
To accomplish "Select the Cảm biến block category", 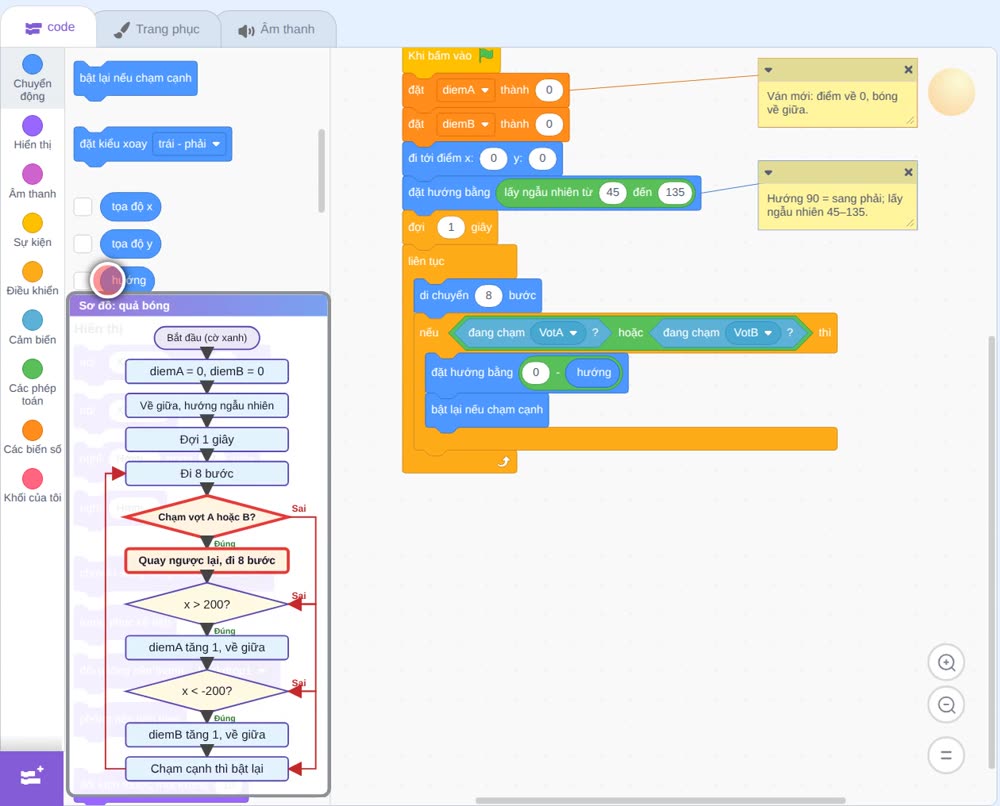I will coord(32,328).
